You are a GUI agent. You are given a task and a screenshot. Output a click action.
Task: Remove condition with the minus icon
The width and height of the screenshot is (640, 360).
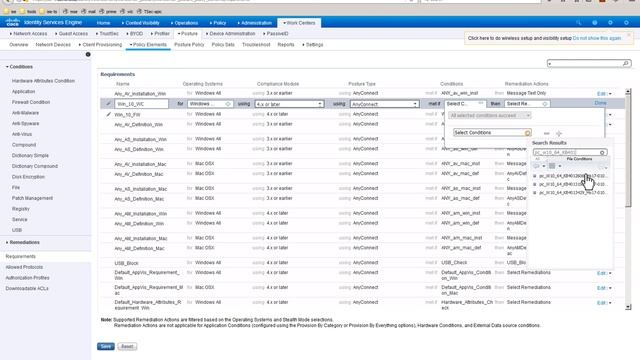547,133
